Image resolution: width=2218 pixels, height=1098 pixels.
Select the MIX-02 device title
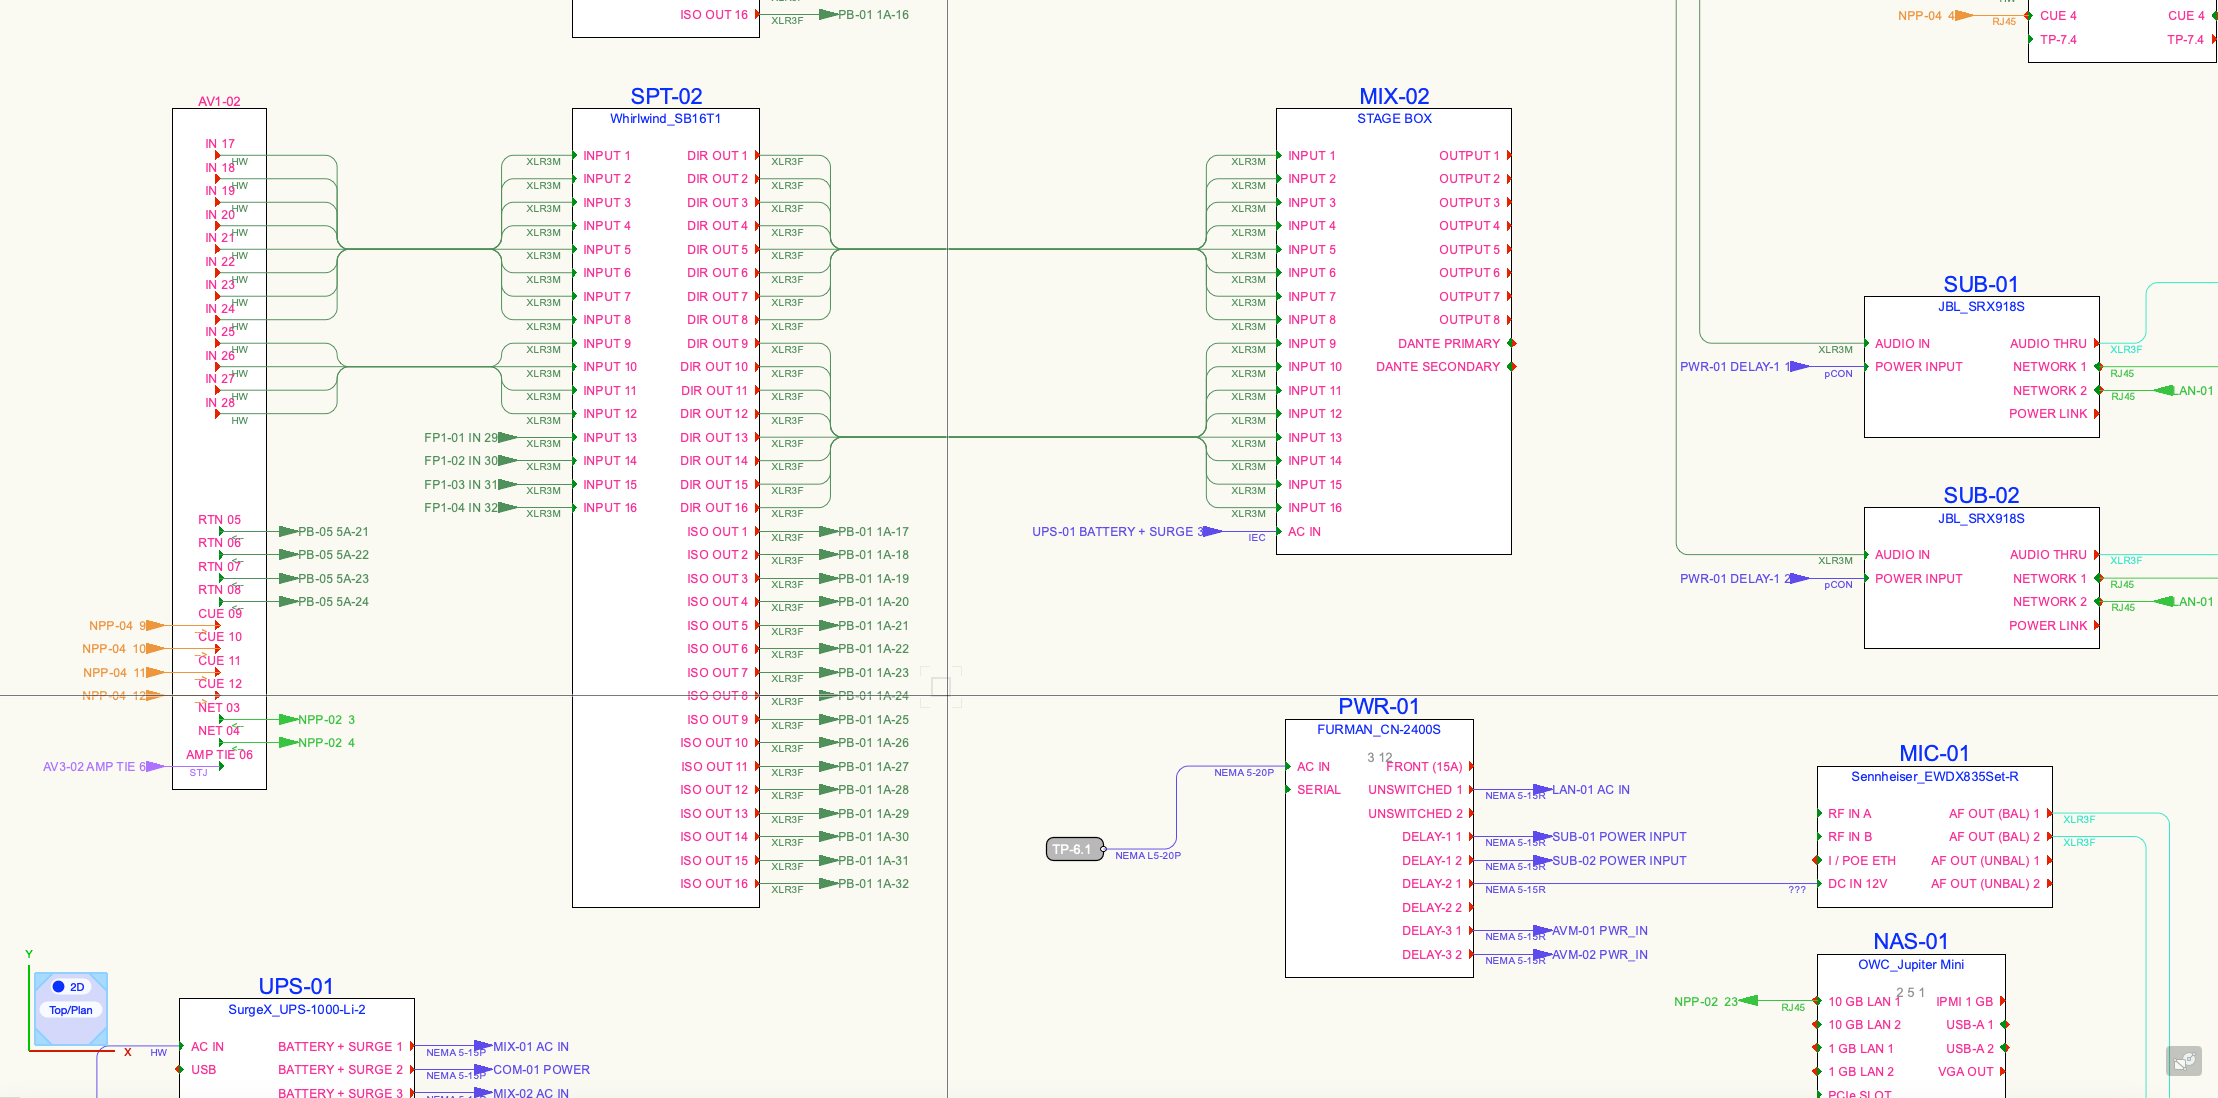(x=1394, y=97)
